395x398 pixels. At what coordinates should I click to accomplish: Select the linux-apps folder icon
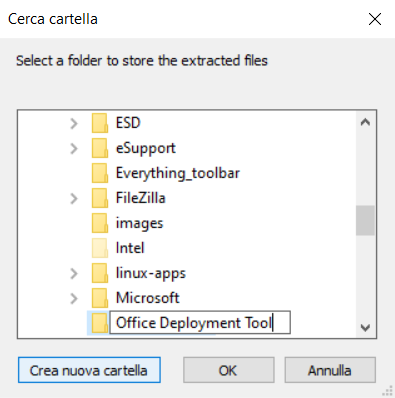[x=100, y=273]
